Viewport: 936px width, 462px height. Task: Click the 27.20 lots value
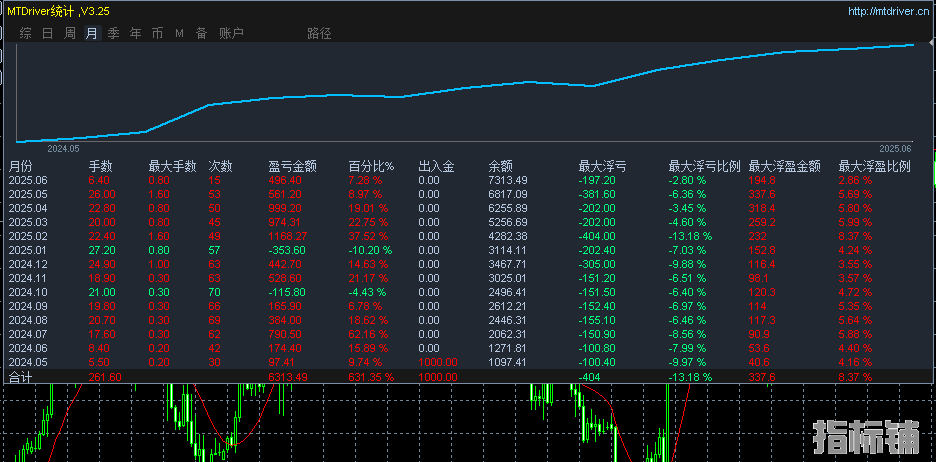102,250
